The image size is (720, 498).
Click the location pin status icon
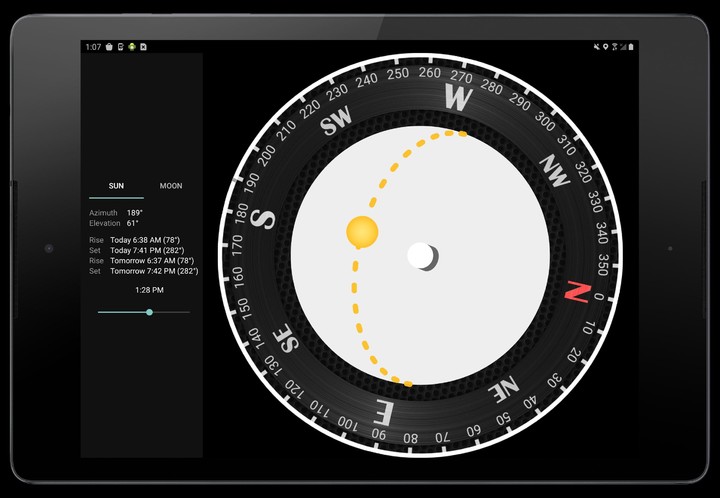pos(606,47)
